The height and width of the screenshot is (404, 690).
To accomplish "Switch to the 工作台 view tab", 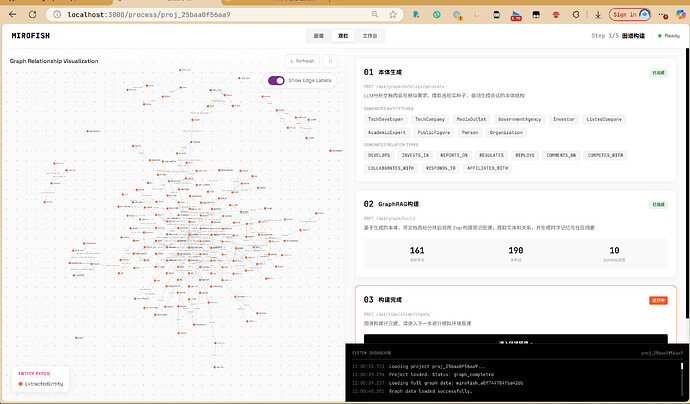I will pyautogui.click(x=370, y=36).
